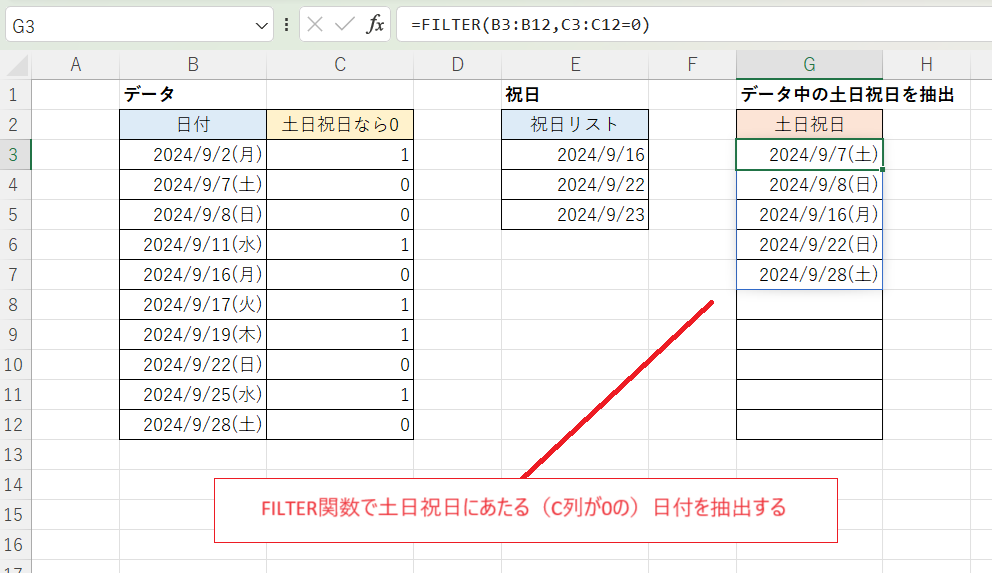Click empty bordered cell G8
This screenshot has width=992, height=573.
(x=809, y=305)
